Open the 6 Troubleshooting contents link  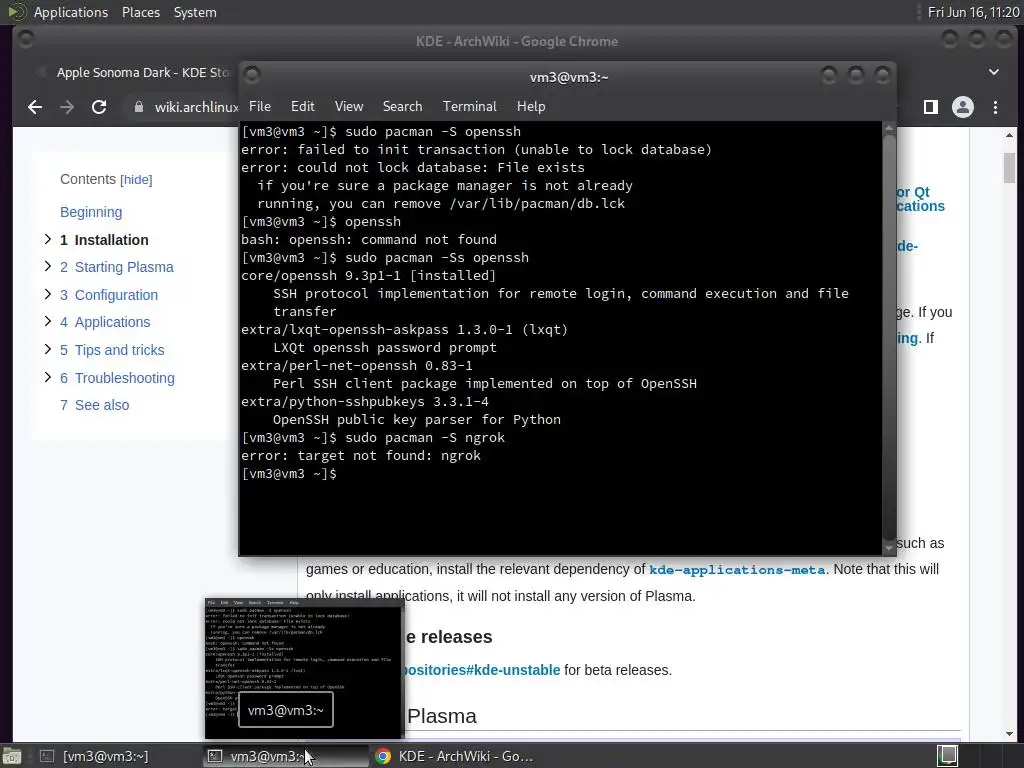point(118,378)
